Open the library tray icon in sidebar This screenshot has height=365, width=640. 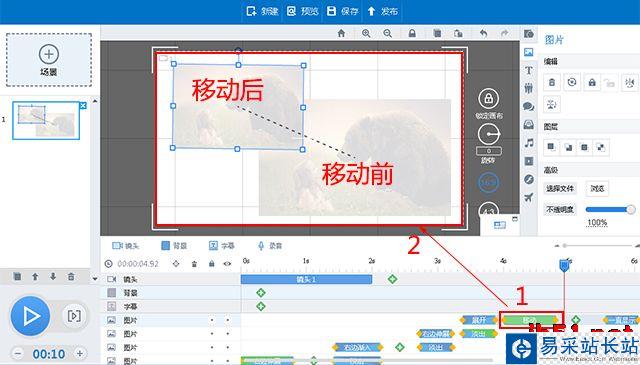click(x=529, y=125)
